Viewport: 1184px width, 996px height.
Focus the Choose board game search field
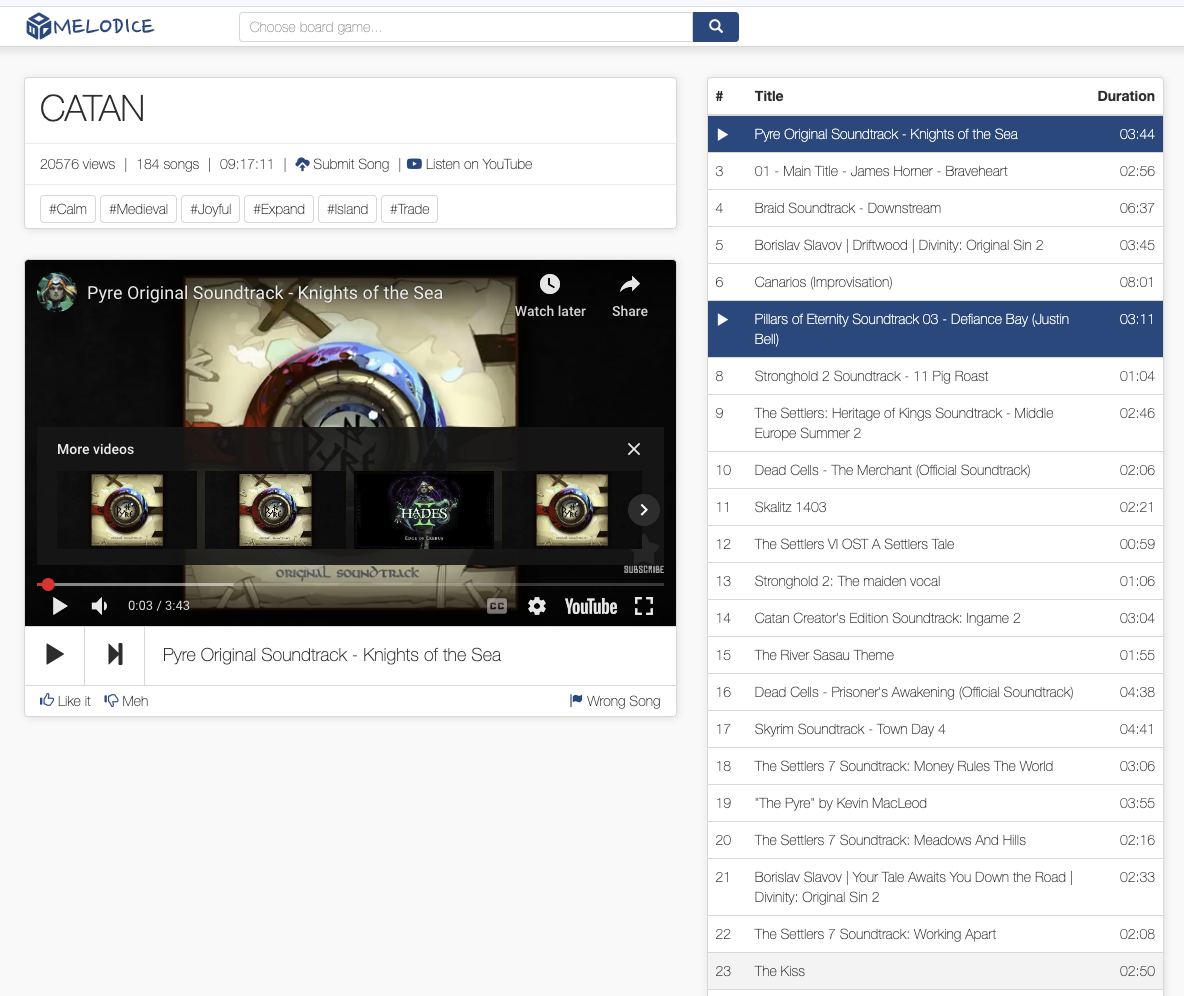pos(466,27)
